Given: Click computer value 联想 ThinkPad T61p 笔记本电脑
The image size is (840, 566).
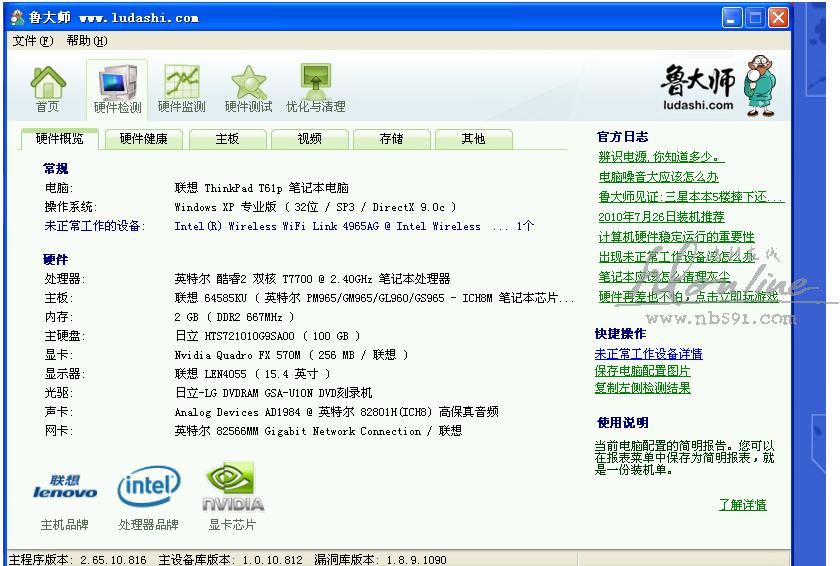Looking at the screenshot, I should coord(261,188).
